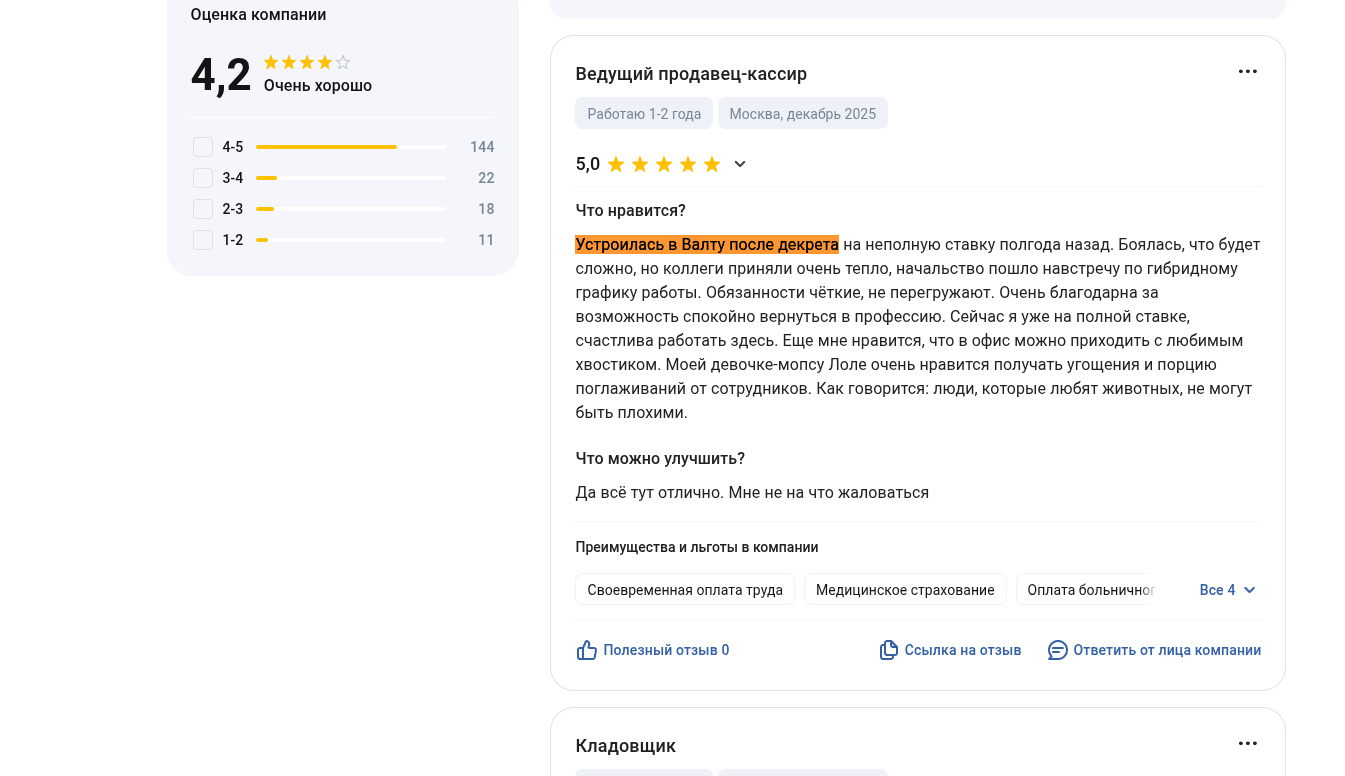Screen dimensions: 1345x776
Task: Click Ответить от лица компании
Action: (x=1167, y=650)
